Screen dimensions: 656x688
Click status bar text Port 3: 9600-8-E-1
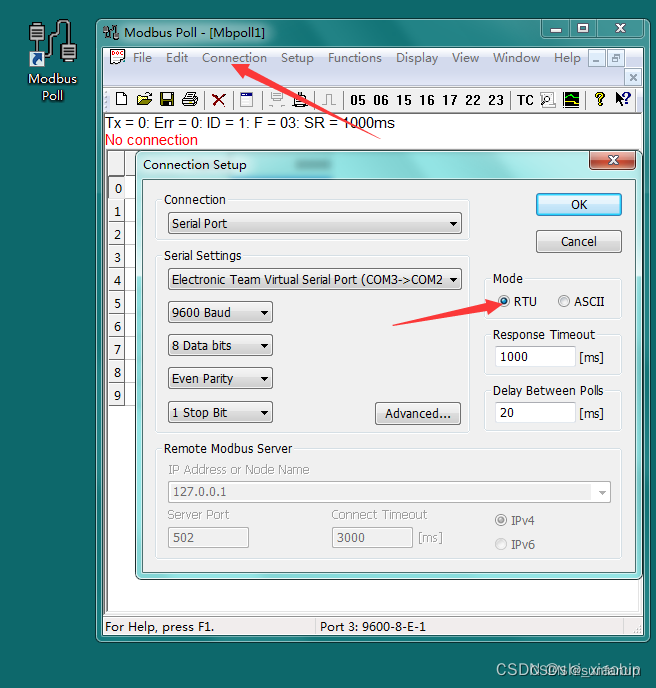tap(373, 627)
